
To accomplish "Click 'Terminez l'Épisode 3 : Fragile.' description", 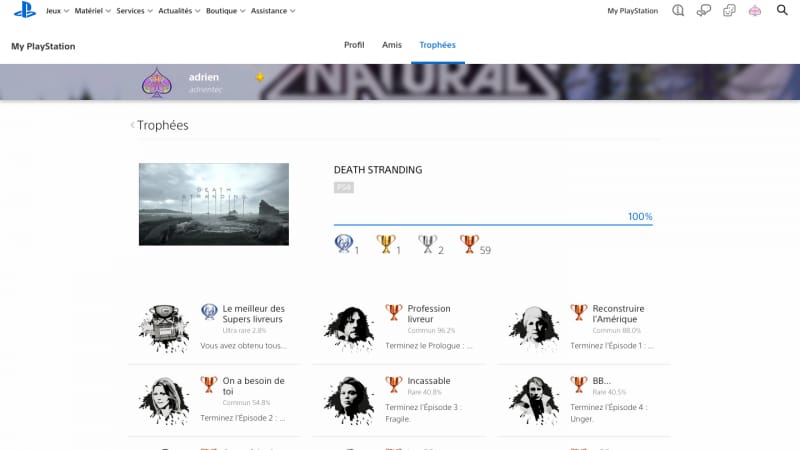I will [x=423, y=413].
